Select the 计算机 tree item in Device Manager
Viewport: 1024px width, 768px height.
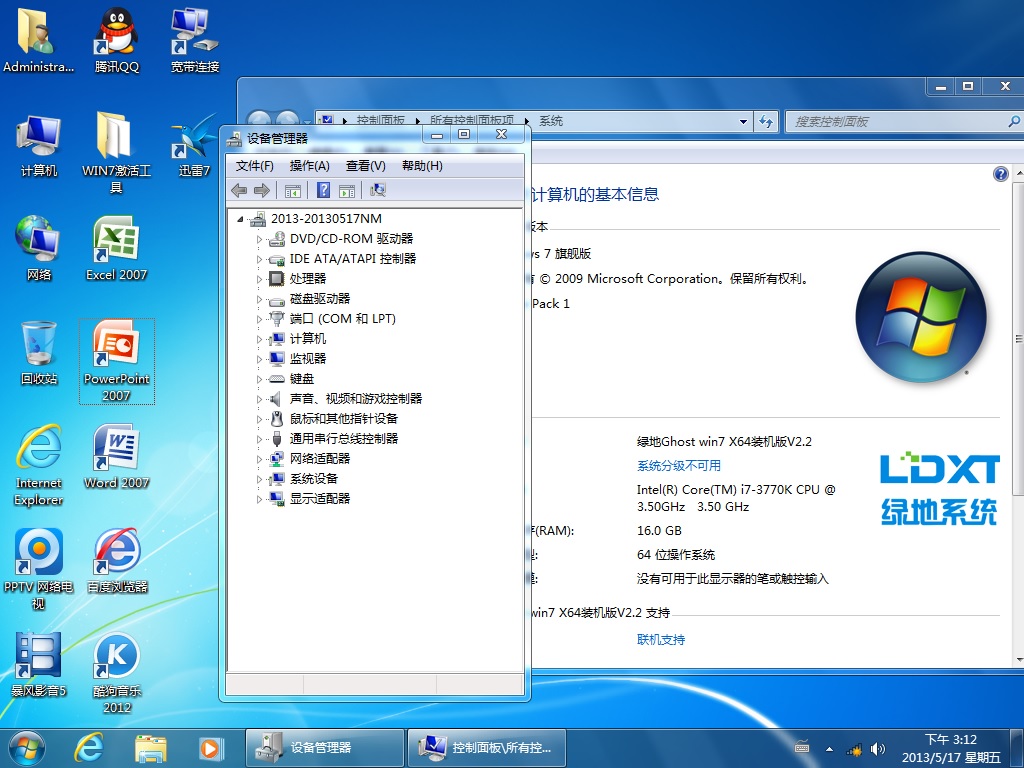[308, 338]
